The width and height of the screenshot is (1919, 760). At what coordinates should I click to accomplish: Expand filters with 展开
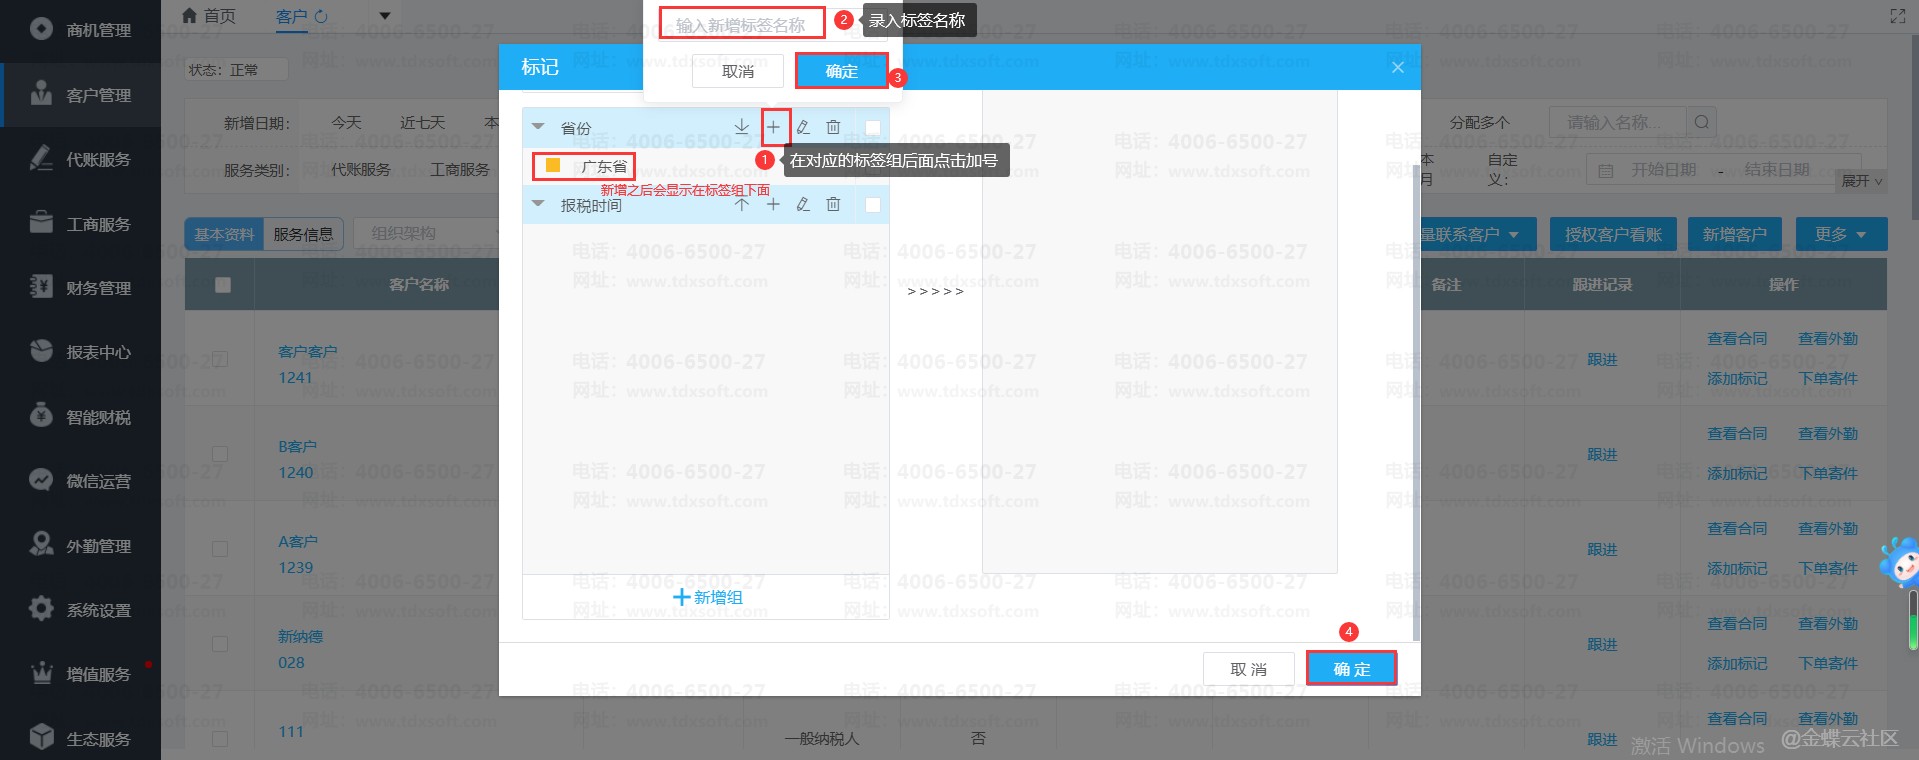coord(1862,181)
